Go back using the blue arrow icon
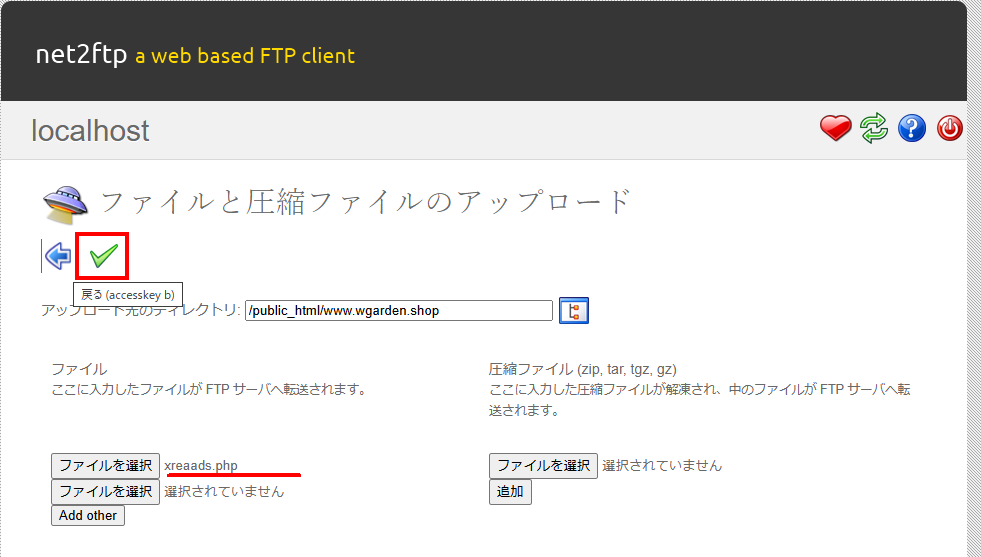 (58, 256)
